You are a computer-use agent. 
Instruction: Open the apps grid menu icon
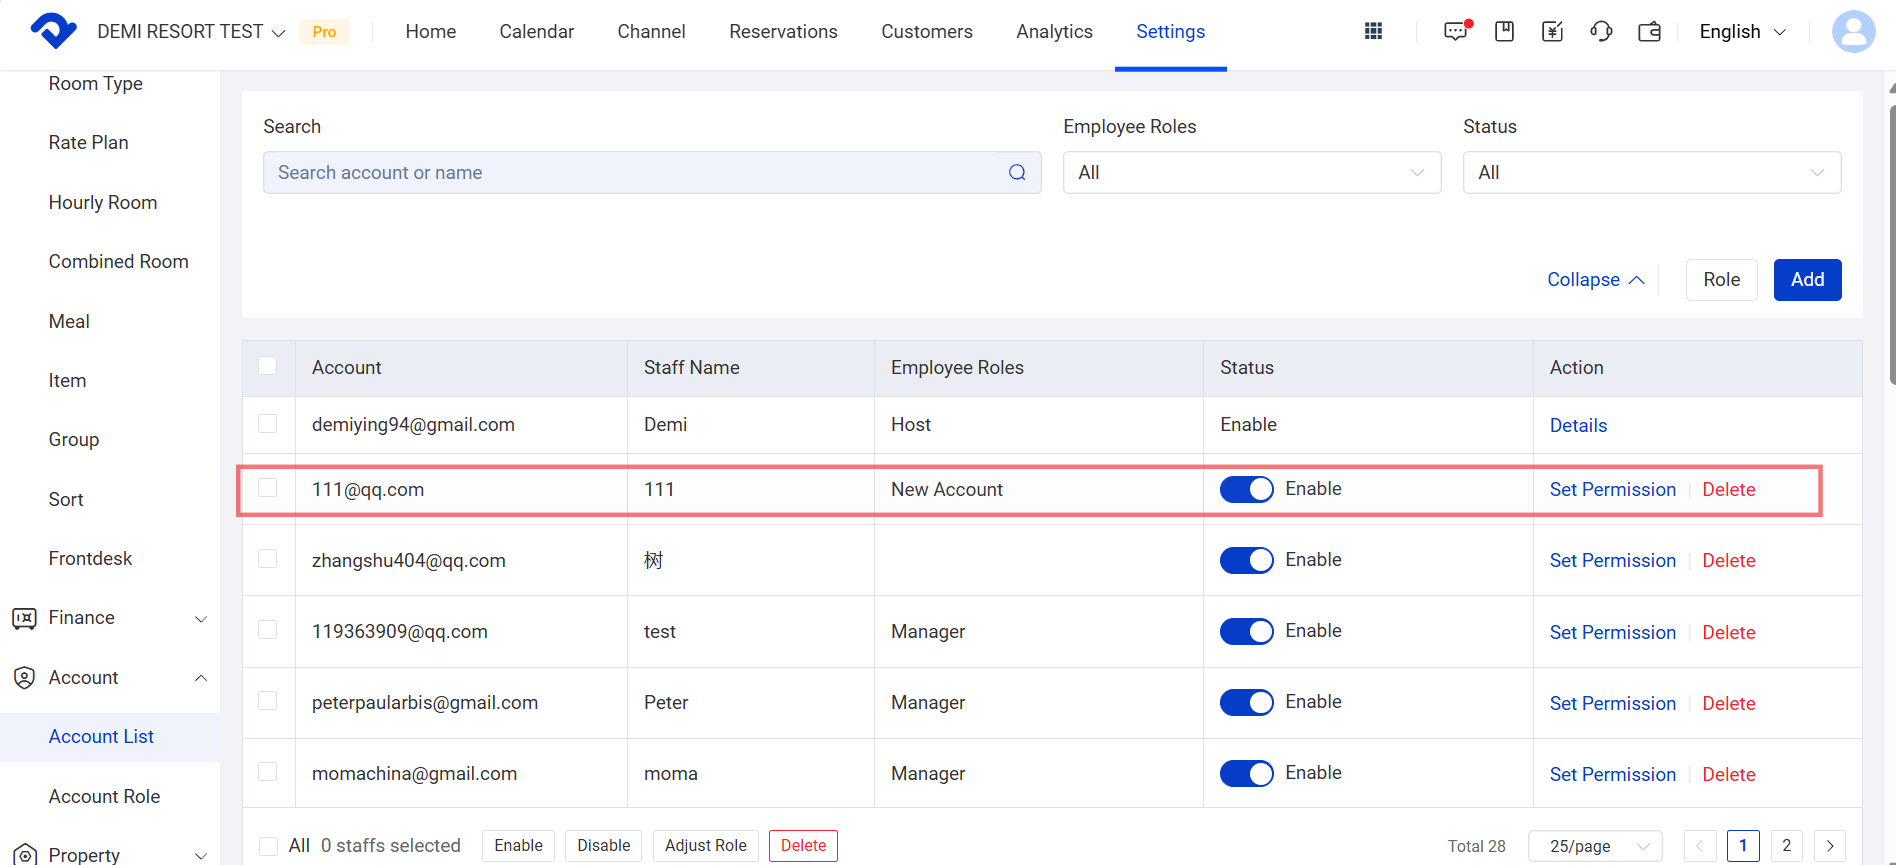click(1373, 32)
